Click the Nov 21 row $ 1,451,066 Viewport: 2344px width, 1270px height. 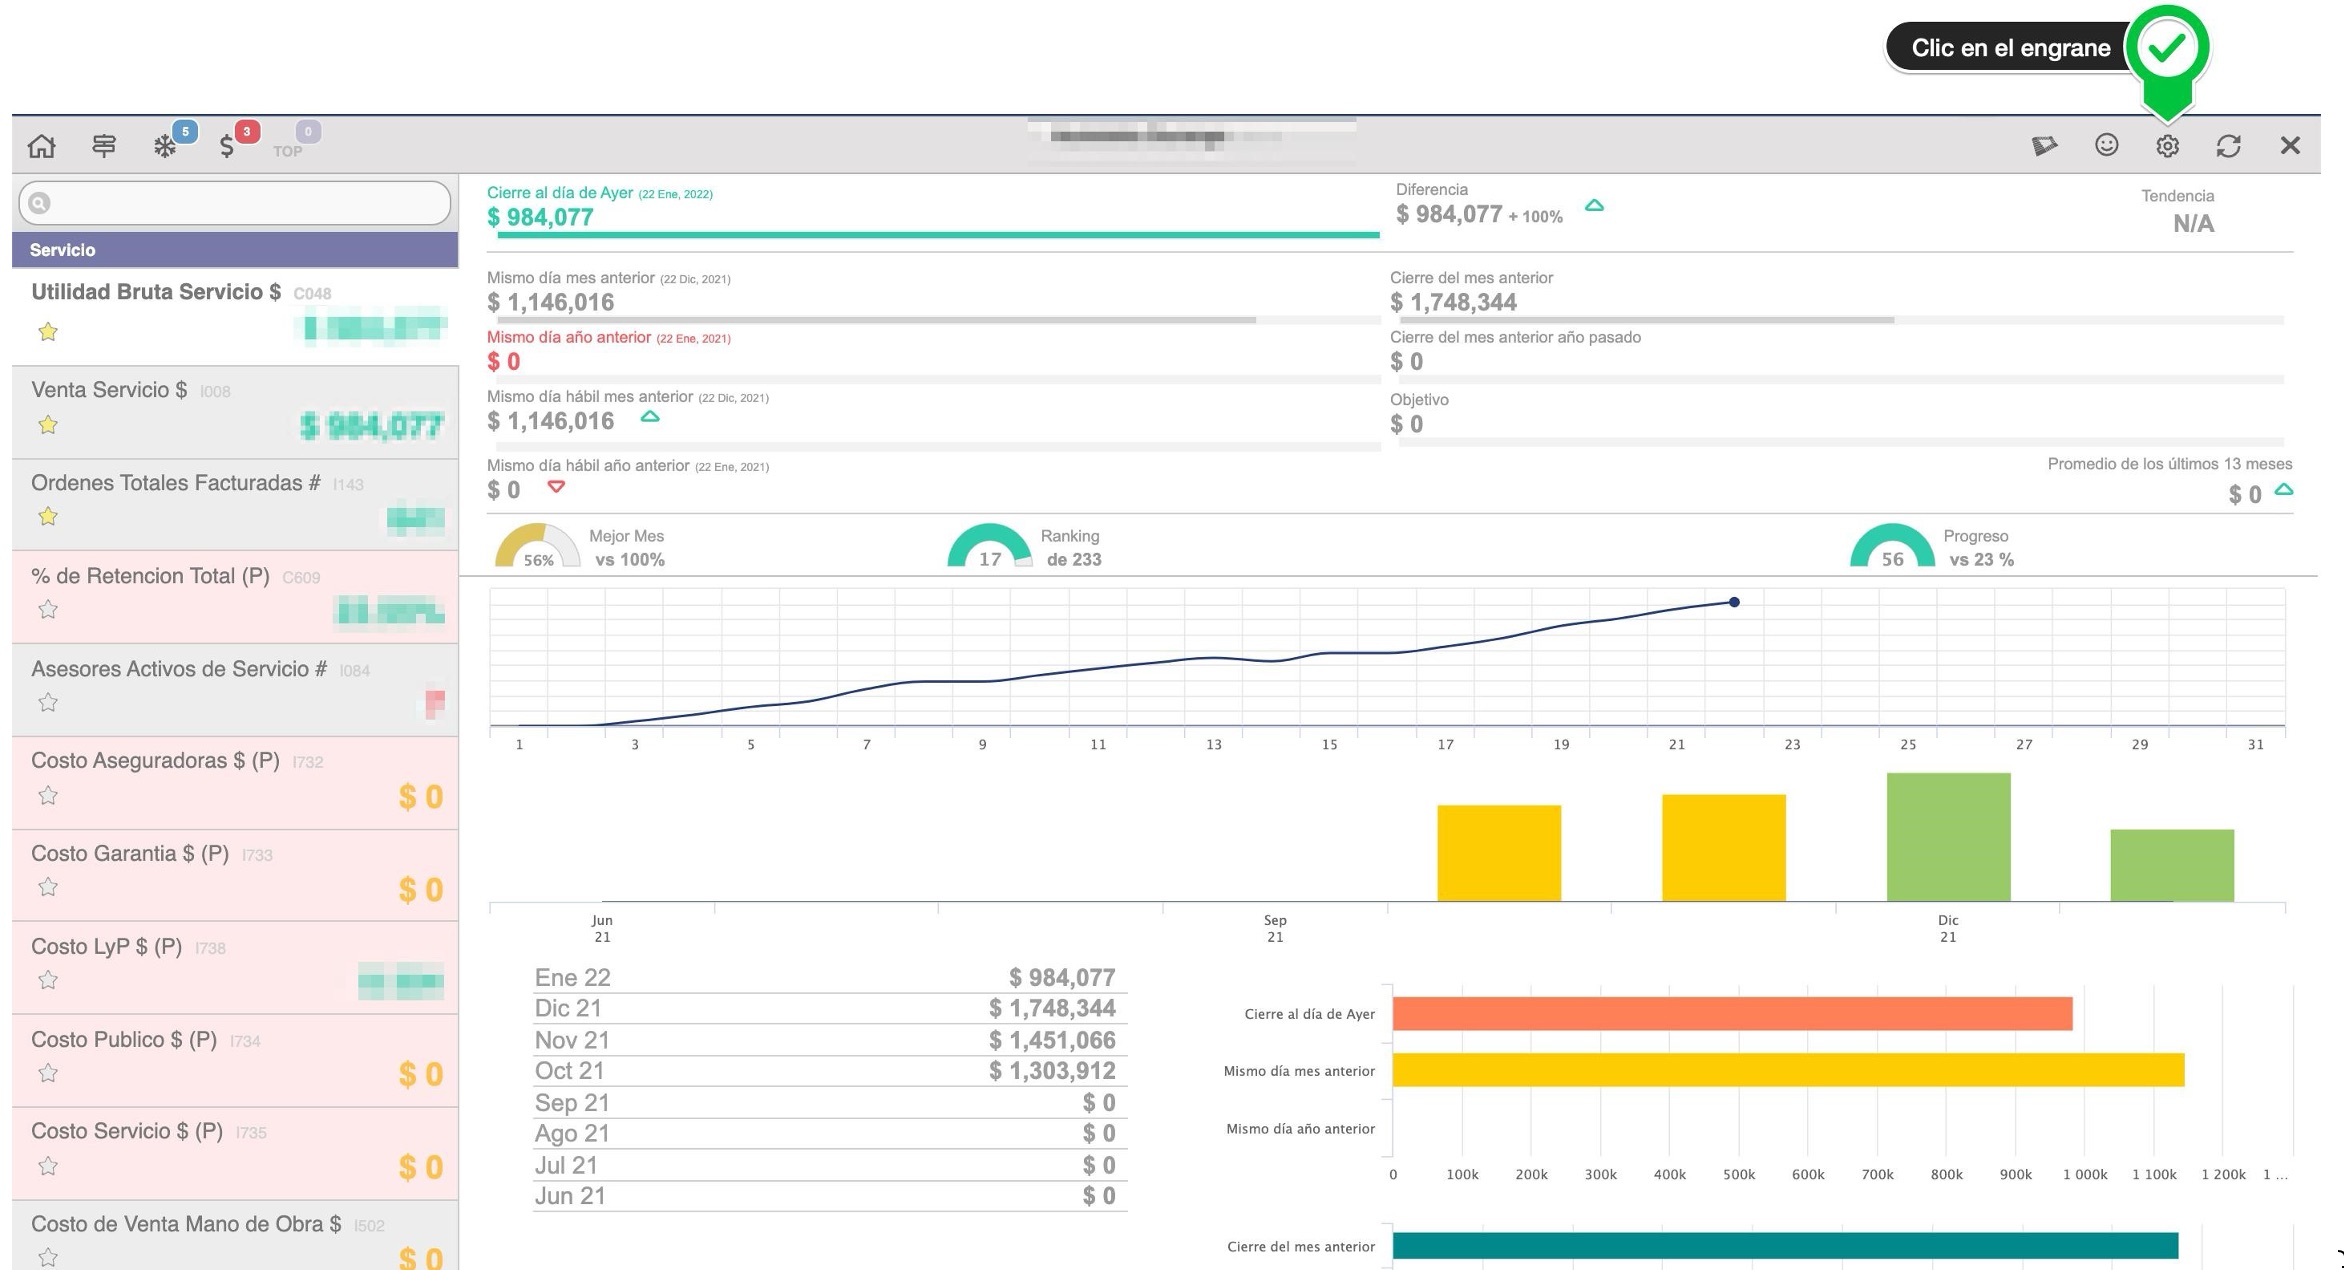(x=830, y=1040)
